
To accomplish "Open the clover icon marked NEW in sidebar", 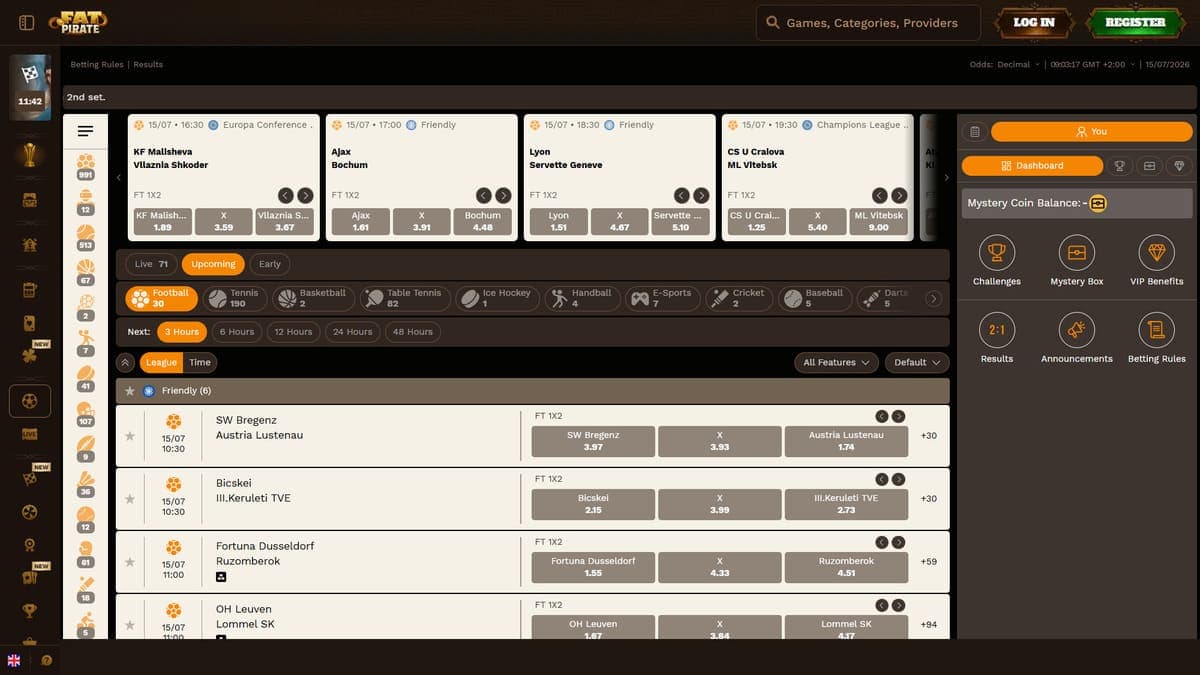I will [30, 356].
